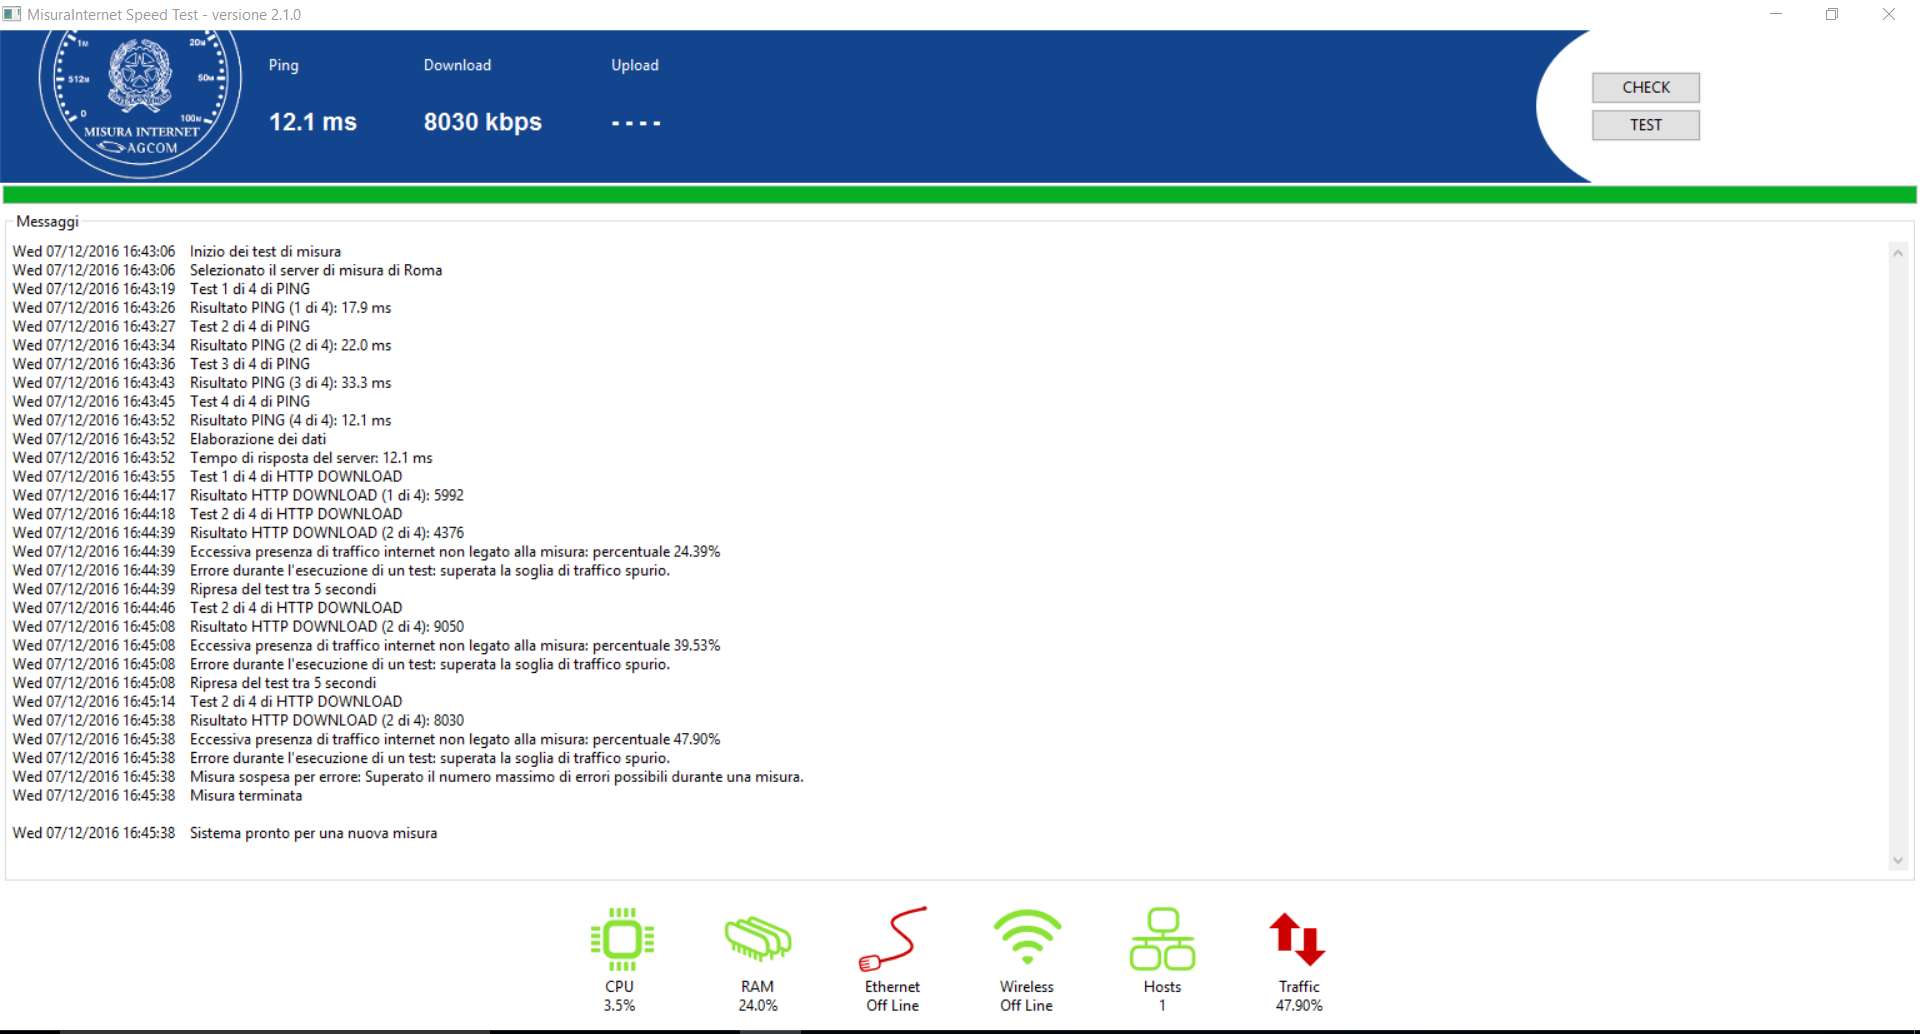Screen dimensions: 1920x1034
Task: Click the Wireless signal status icon
Action: (x=1027, y=937)
